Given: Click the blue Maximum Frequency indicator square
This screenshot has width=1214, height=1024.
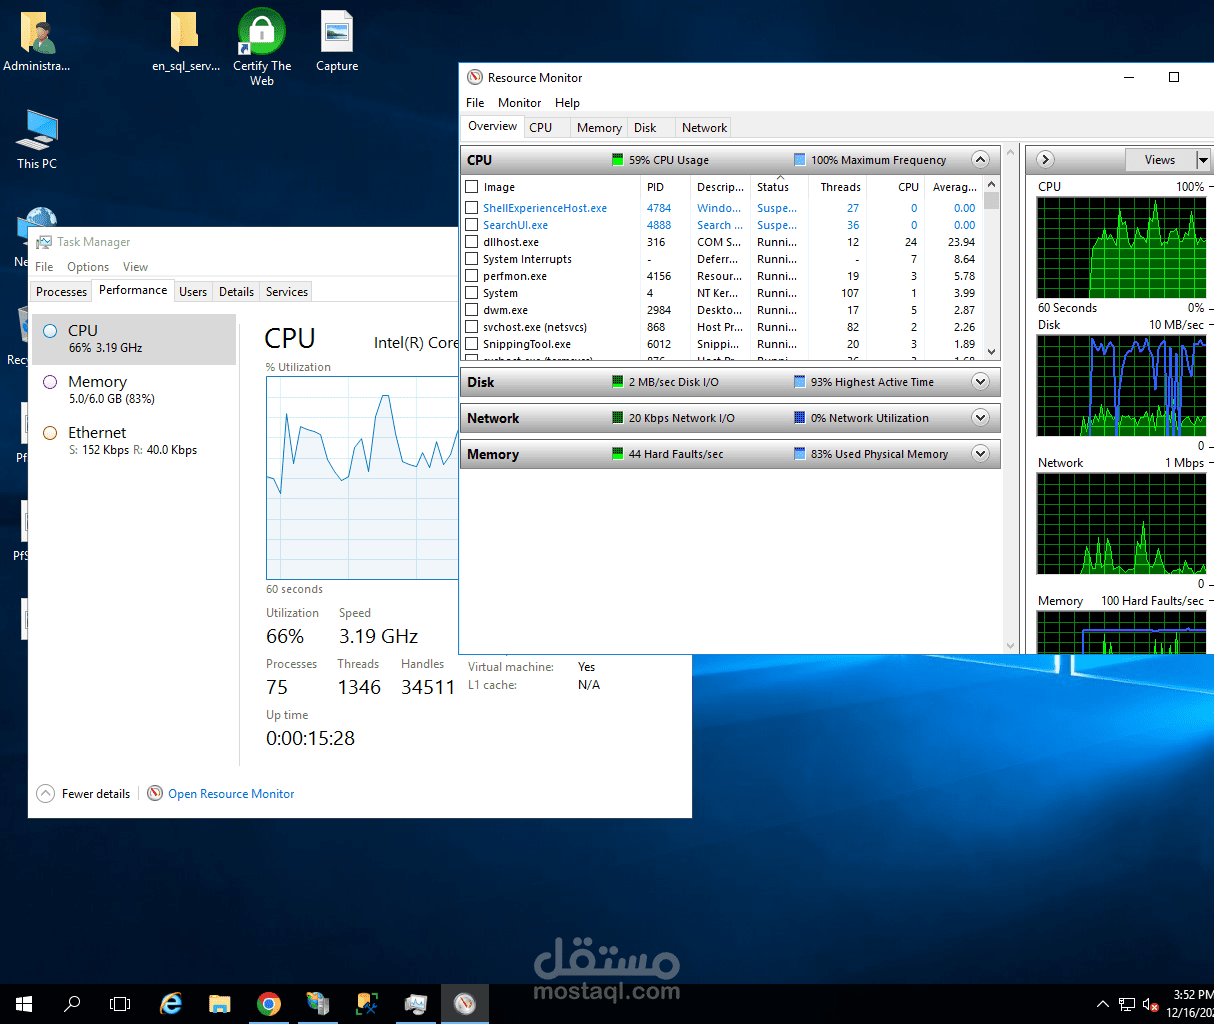Looking at the screenshot, I should (x=800, y=160).
